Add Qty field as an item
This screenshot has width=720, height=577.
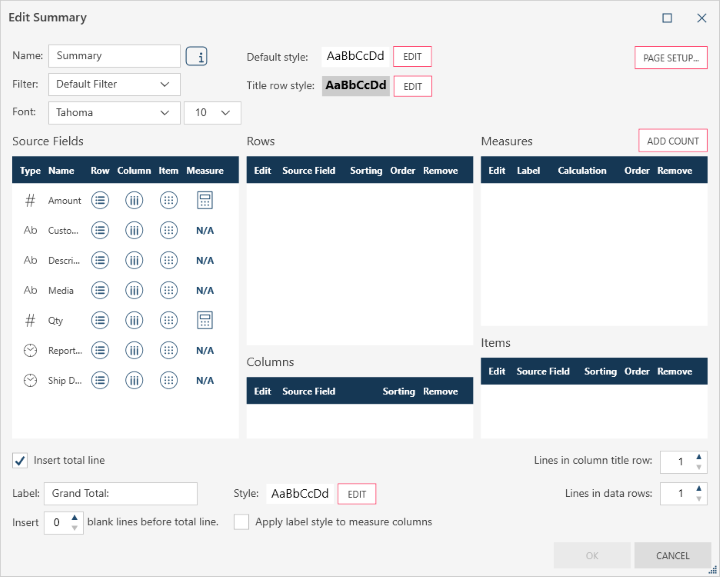[169, 320]
